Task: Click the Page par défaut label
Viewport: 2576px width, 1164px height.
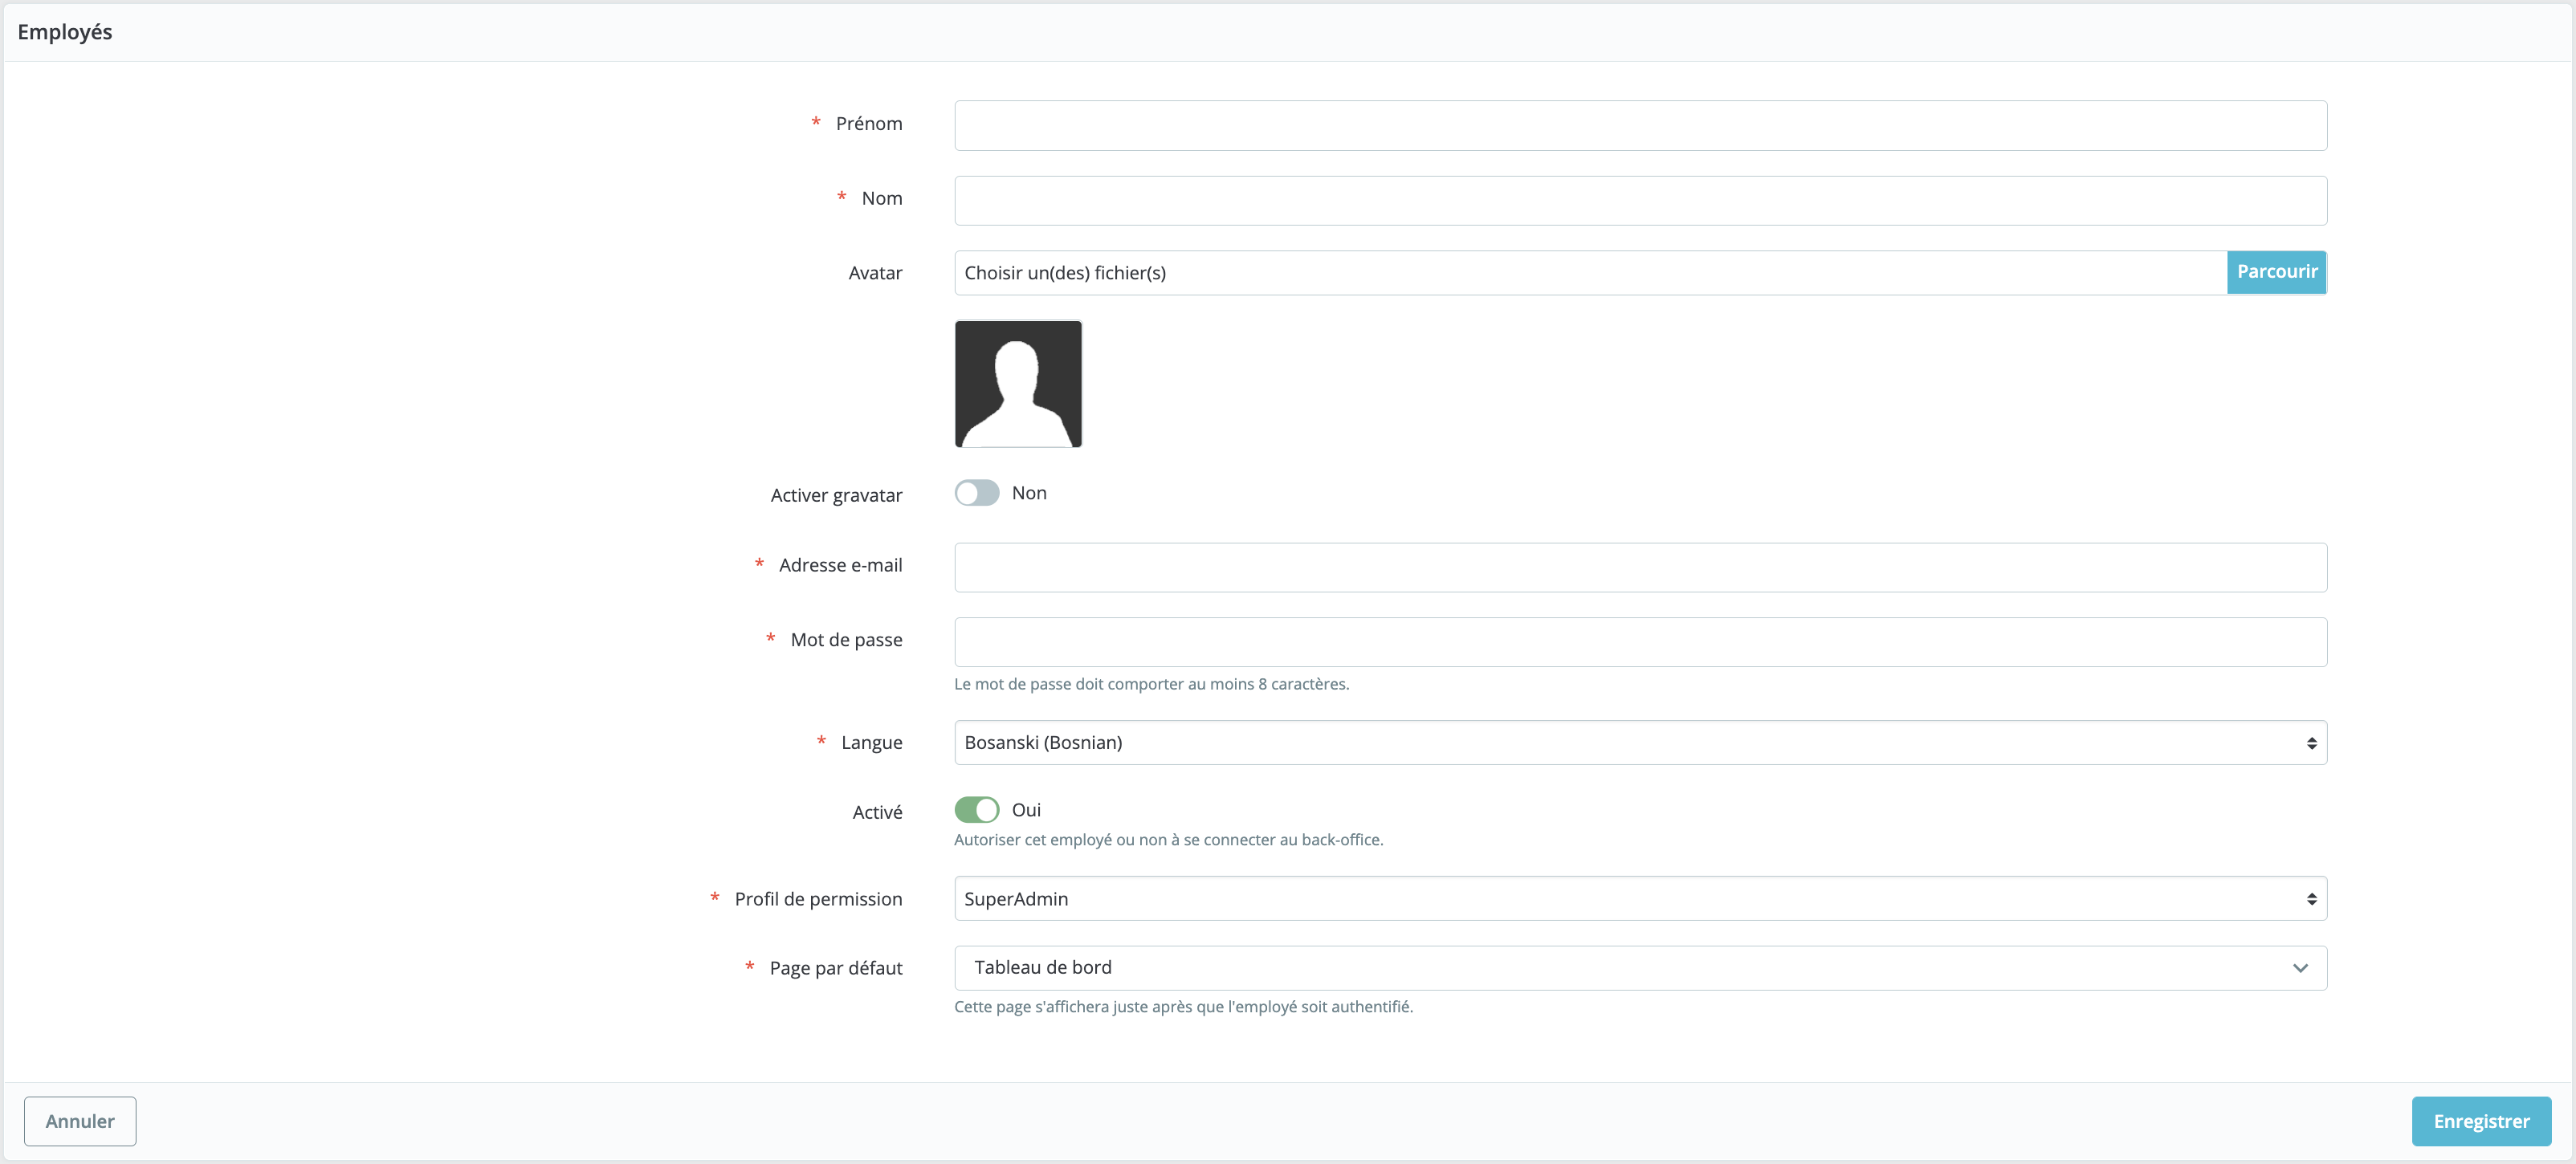Action: (835, 968)
